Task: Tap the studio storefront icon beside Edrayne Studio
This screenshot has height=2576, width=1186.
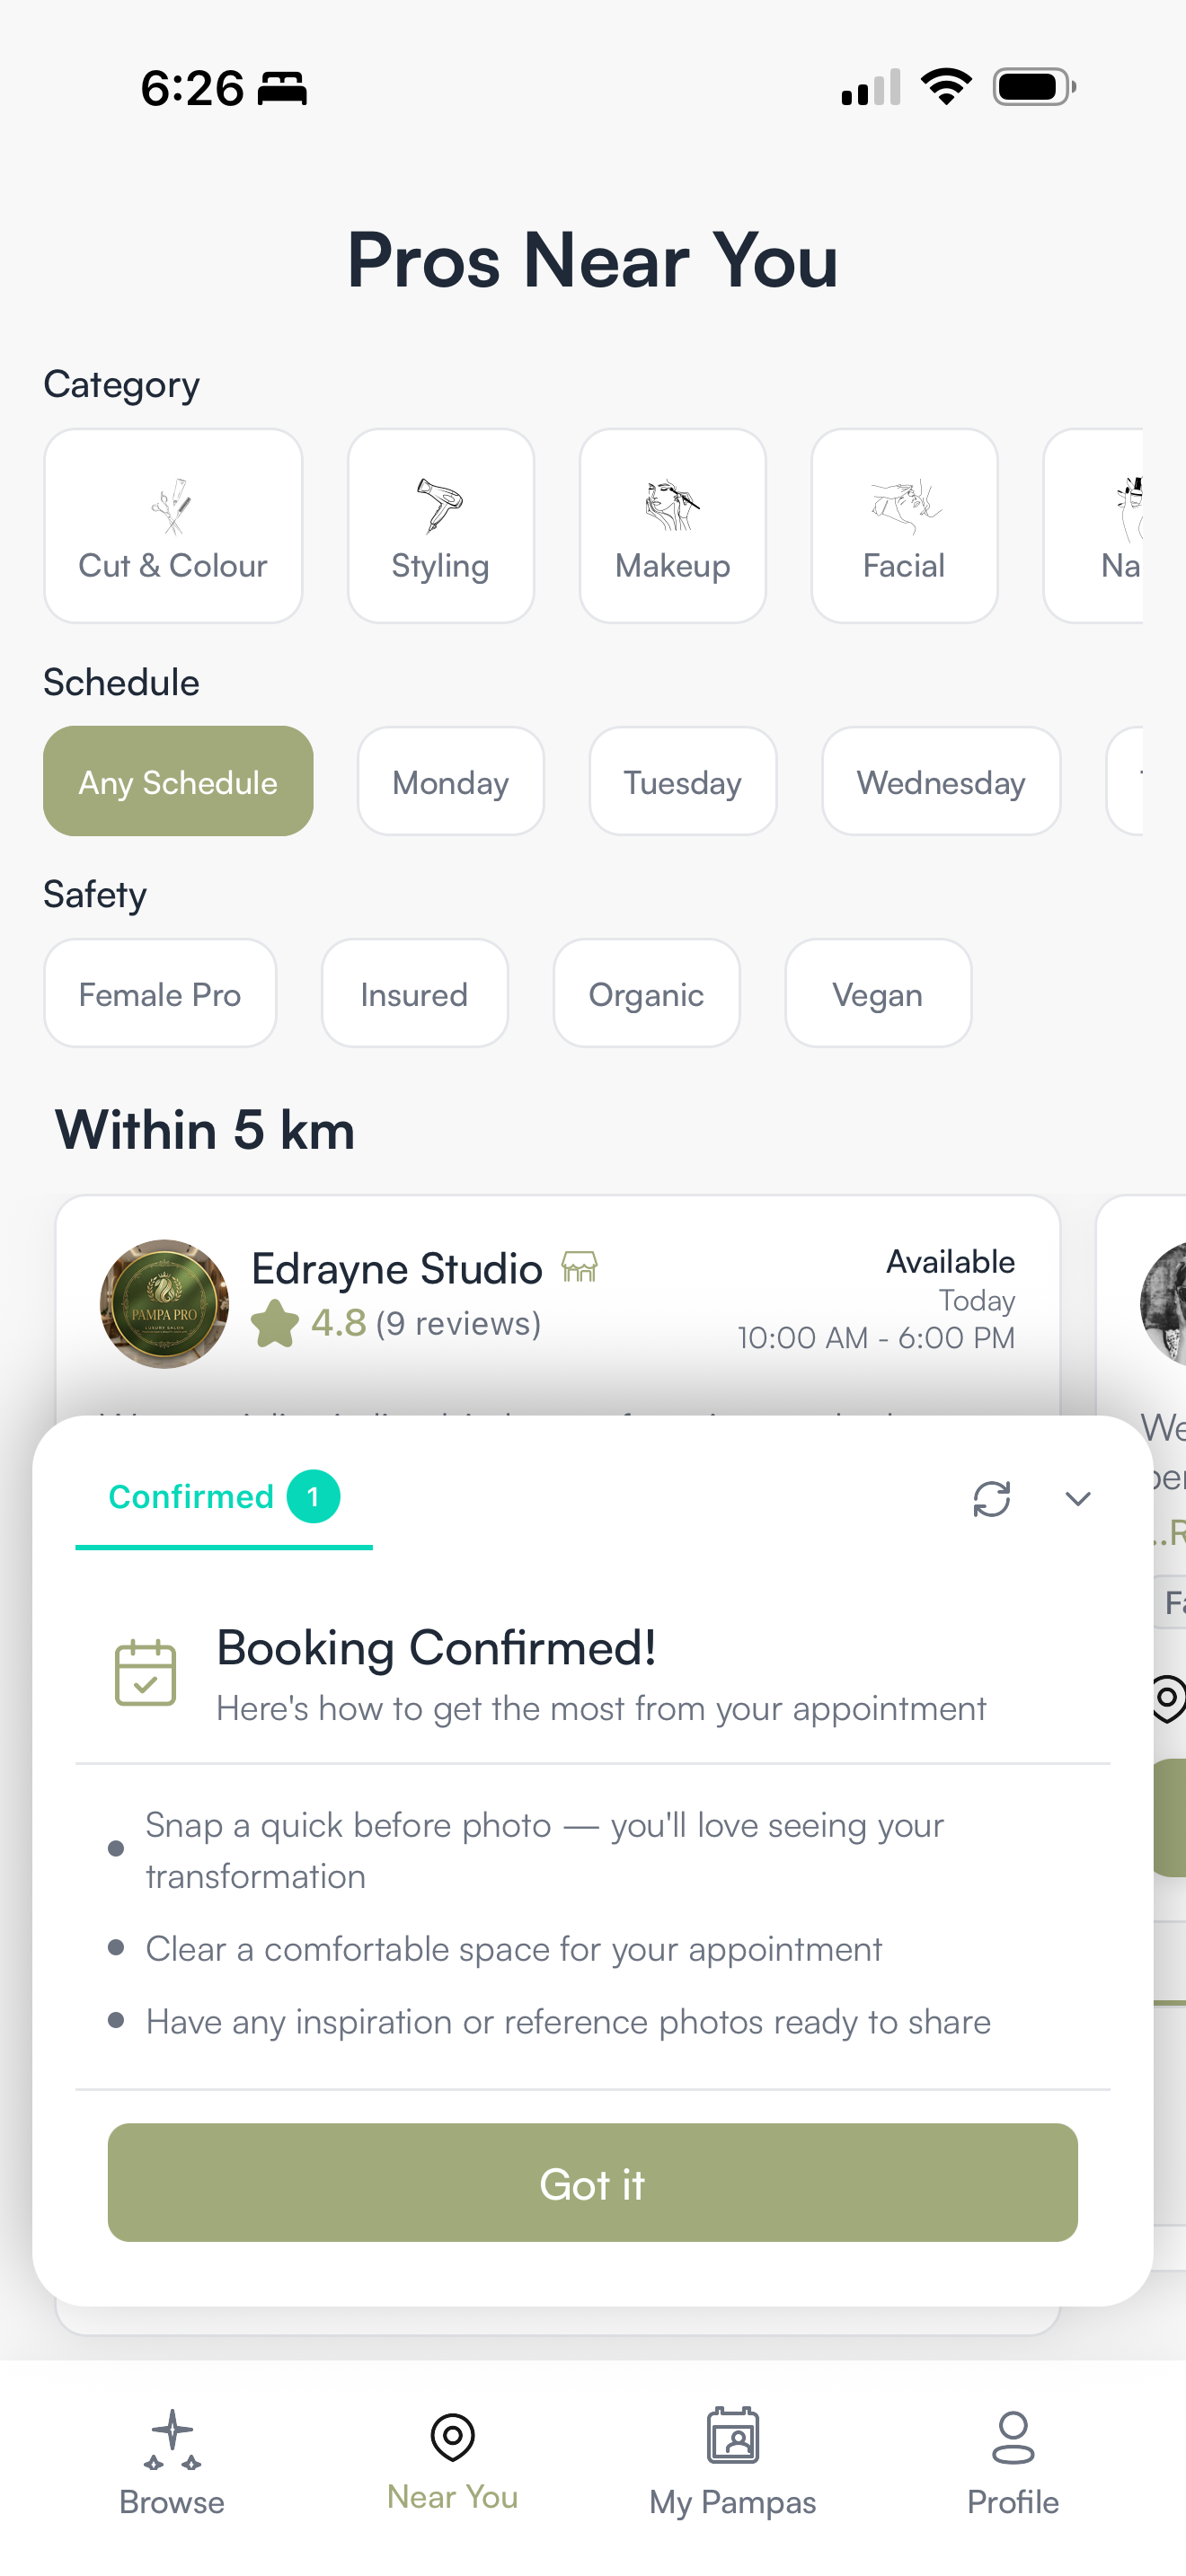Action: 579,1267
